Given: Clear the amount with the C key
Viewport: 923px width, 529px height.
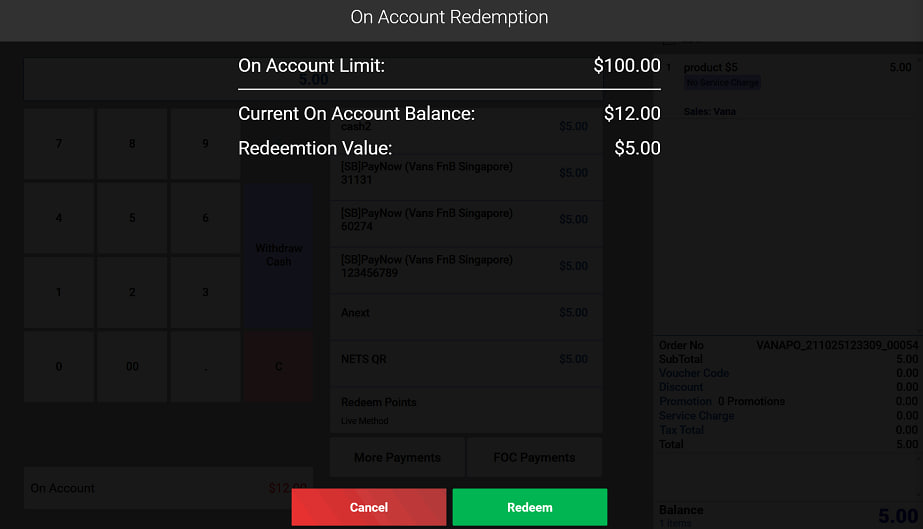Looking at the screenshot, I should pyautogui.click(x=278, y=367).
